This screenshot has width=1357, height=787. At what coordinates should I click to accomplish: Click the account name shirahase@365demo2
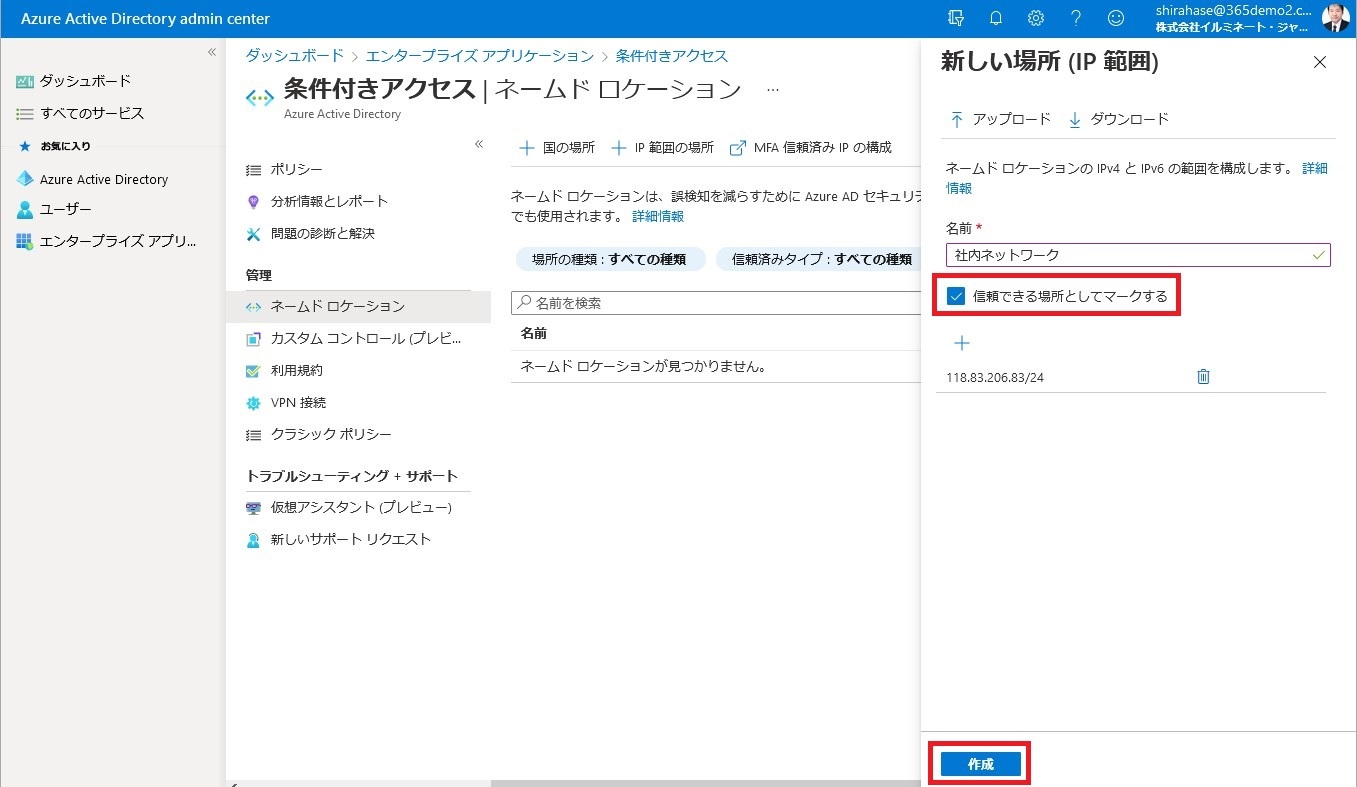(1233, 11)
